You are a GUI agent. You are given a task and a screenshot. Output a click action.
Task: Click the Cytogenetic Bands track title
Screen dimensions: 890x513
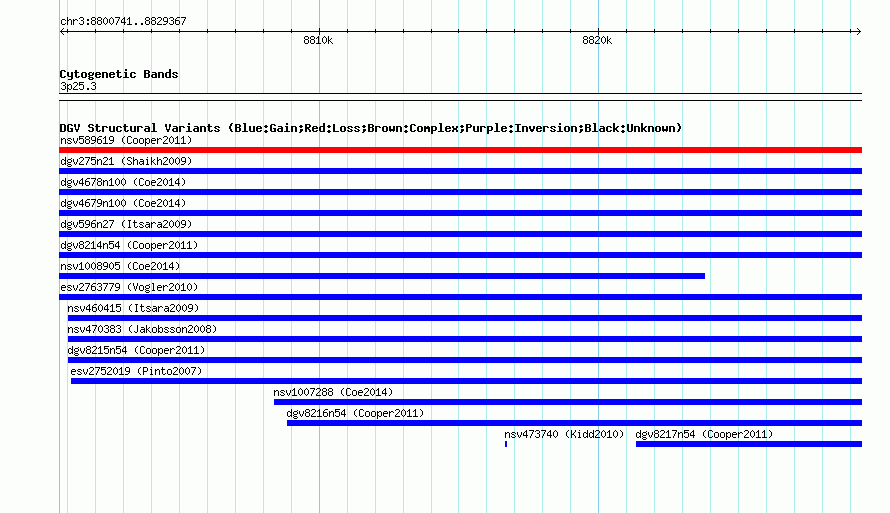click(119, 74)
